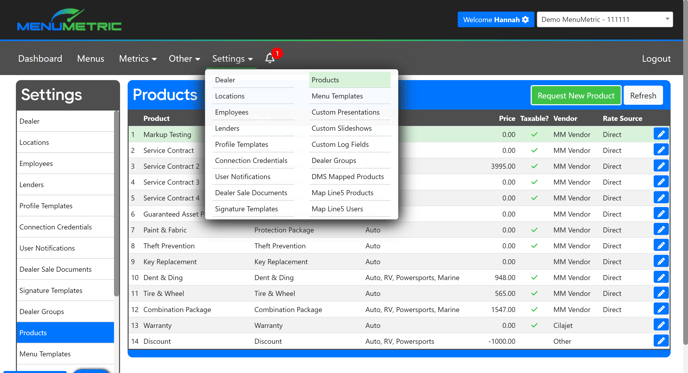Select Signature Templates in Settings dropdown
The height and width of the screenshot is (373, 688).
(x=253, y=209)
